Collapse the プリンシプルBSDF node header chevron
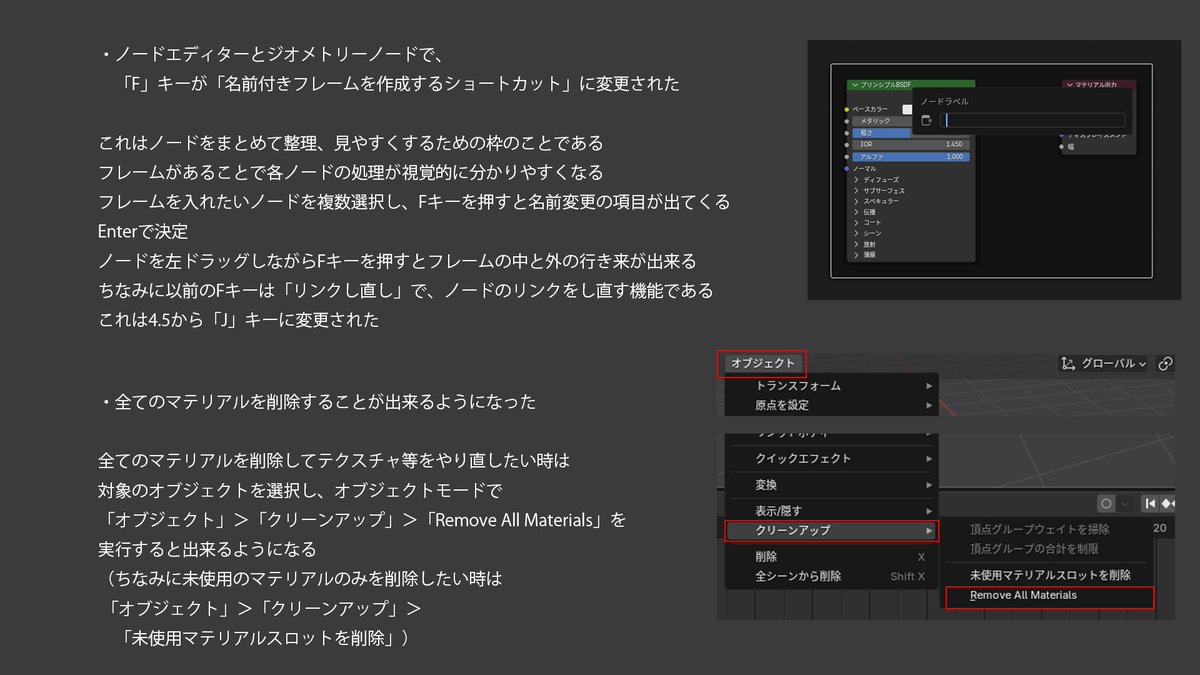This screenshot has height=675, width=1200. click(x=855, y=84)
